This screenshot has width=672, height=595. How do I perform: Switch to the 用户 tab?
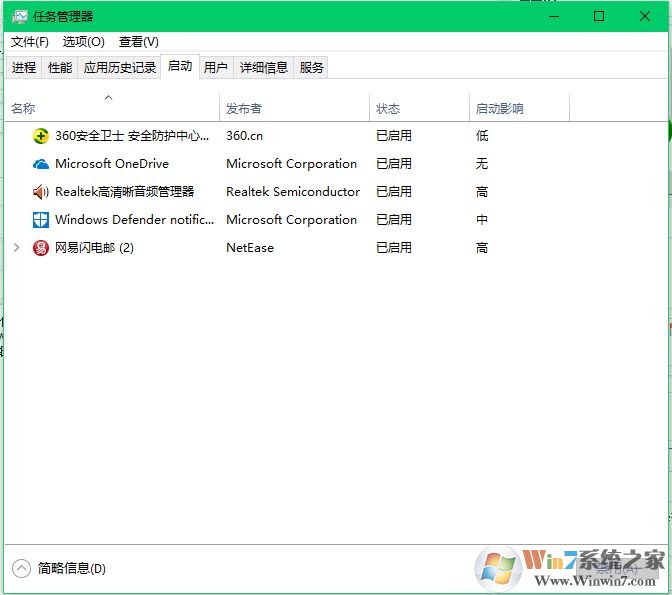click(x=216, y=67)
